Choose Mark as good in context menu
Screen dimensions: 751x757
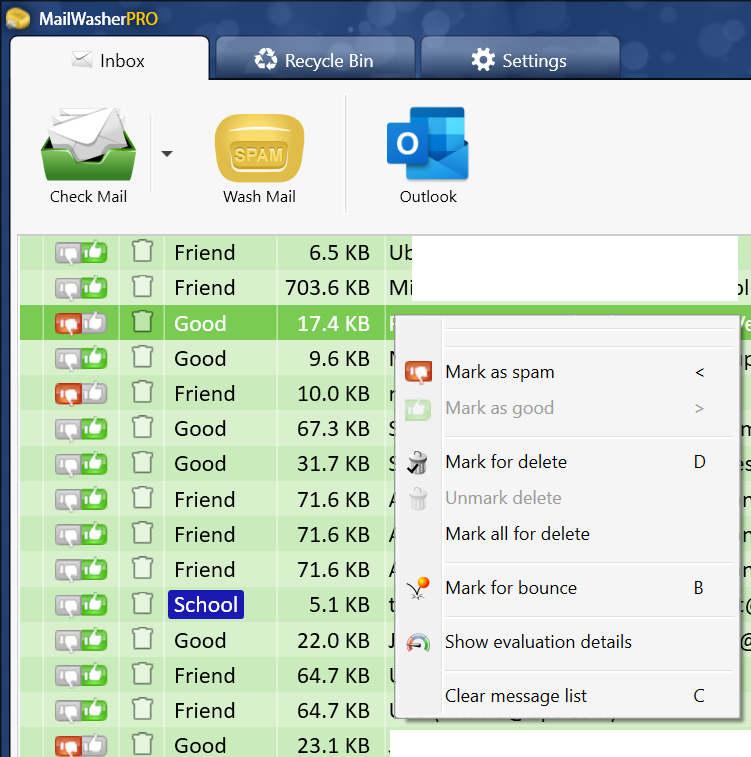(568, 408)
